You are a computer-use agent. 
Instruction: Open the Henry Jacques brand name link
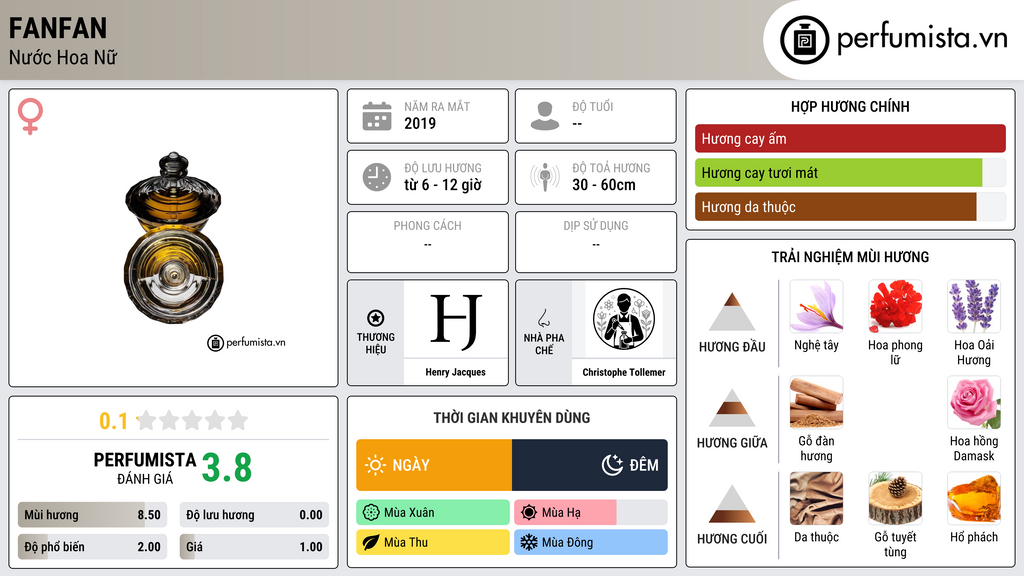click(456, 372)
